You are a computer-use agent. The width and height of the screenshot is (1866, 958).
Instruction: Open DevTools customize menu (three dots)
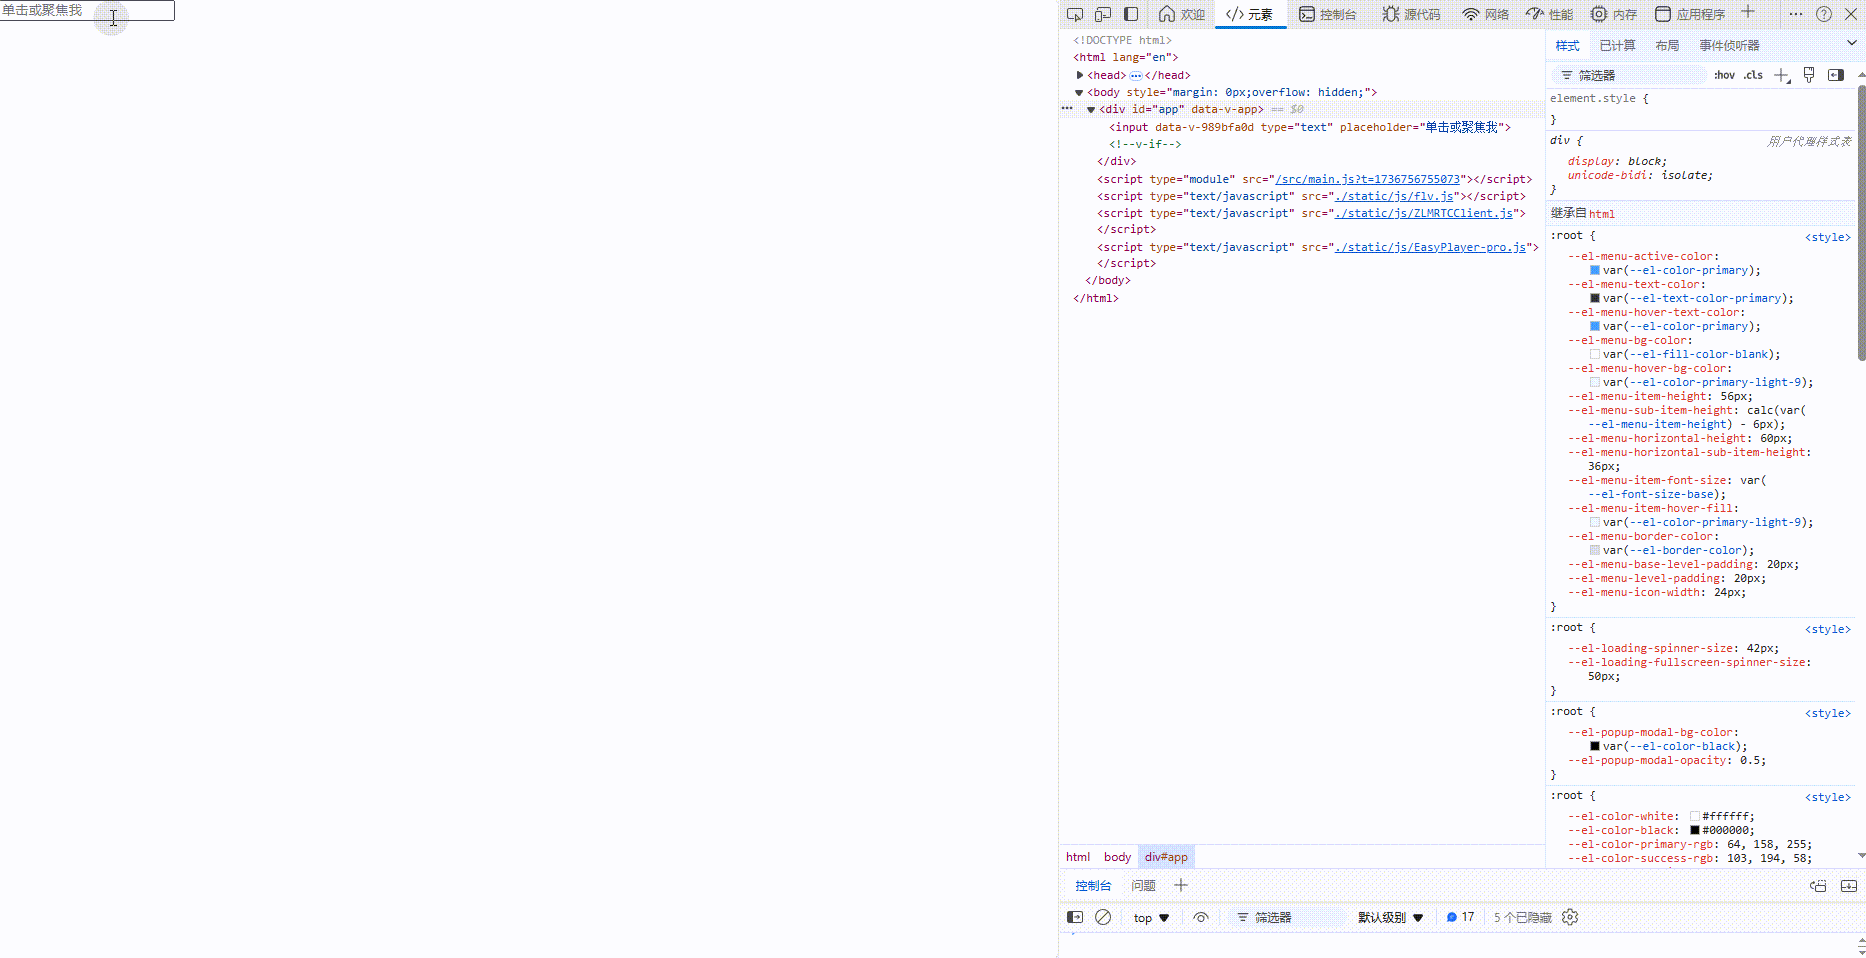pos(1796,14)
